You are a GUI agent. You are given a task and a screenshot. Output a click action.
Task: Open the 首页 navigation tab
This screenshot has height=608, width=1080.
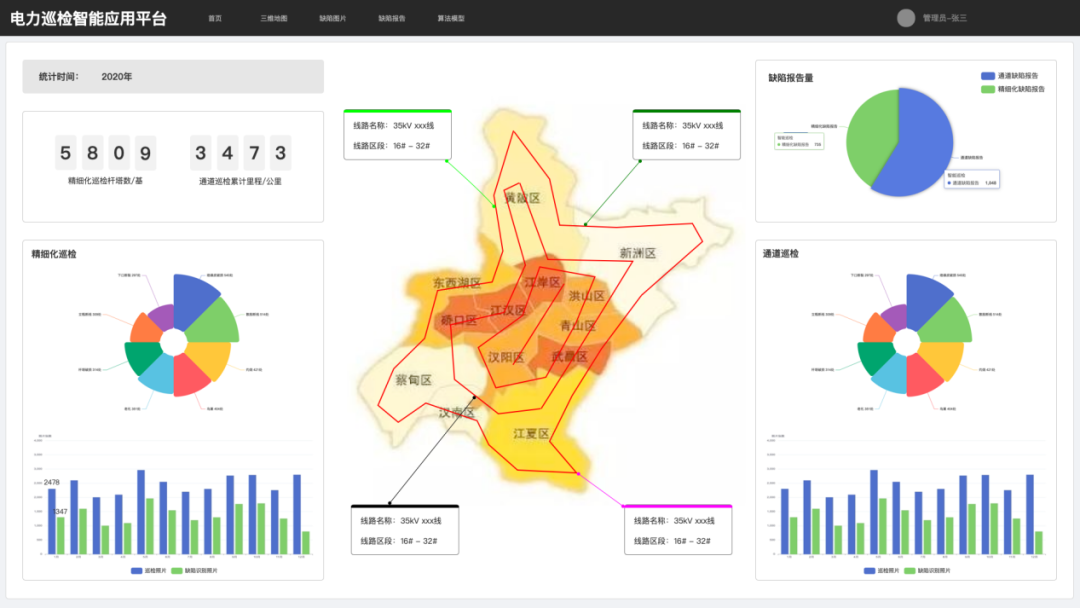[x=215, y=19]
